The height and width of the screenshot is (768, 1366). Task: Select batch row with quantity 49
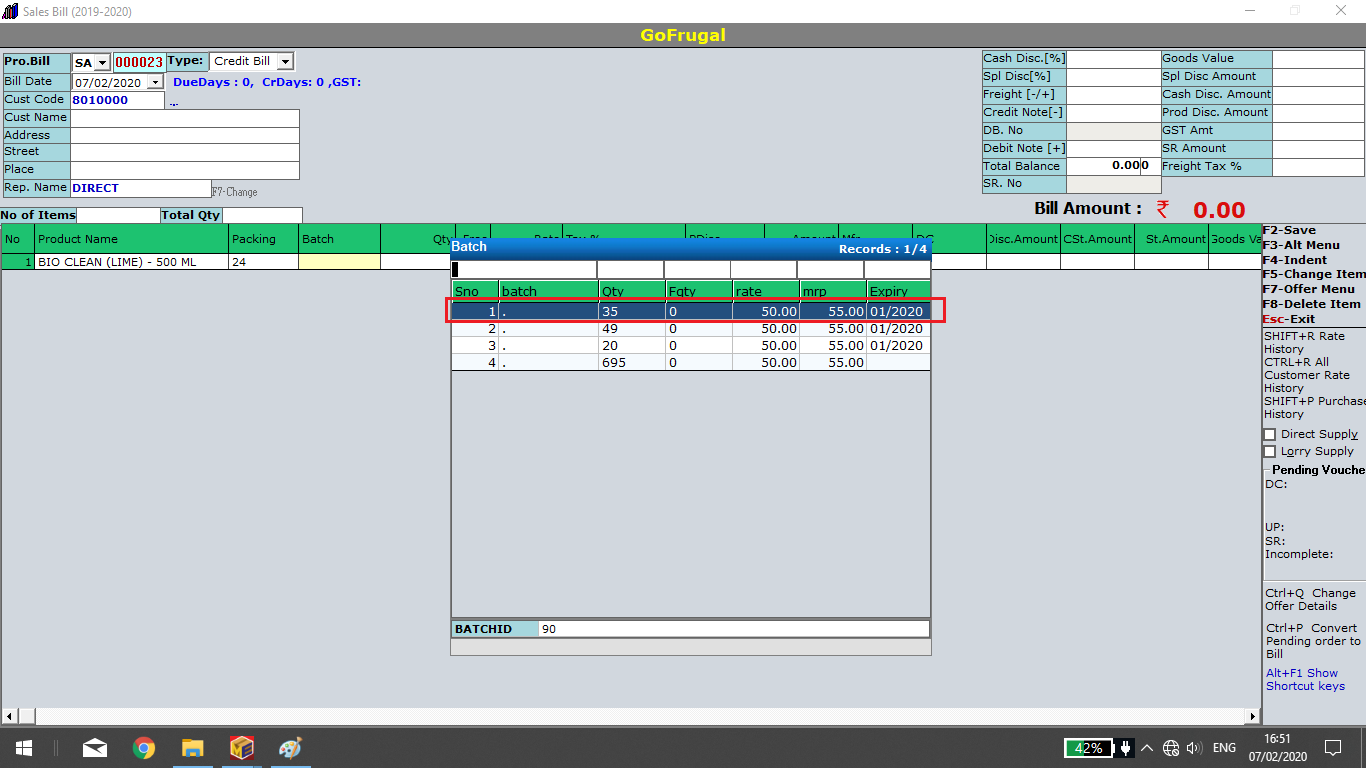pos(691,328)
